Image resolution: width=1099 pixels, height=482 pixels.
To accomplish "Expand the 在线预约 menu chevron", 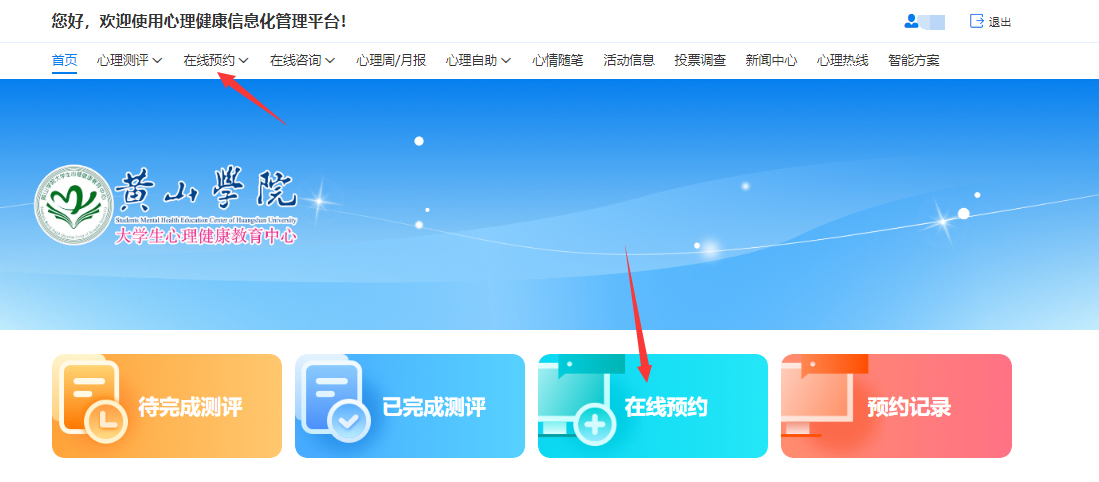I will [x=243, y=61].
